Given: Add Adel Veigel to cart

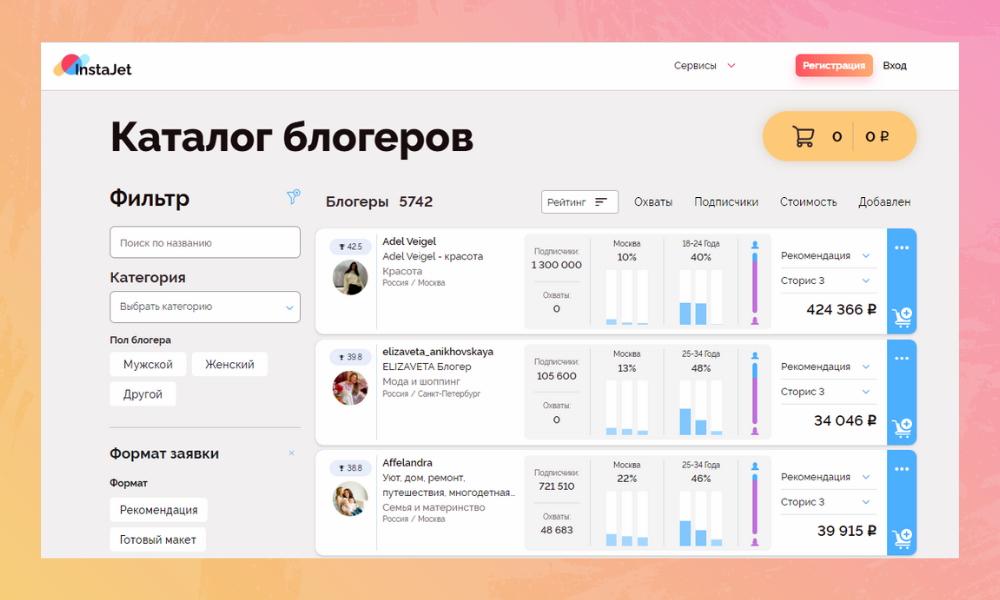Looking at the screenshot, I should (x=902, y=317).
